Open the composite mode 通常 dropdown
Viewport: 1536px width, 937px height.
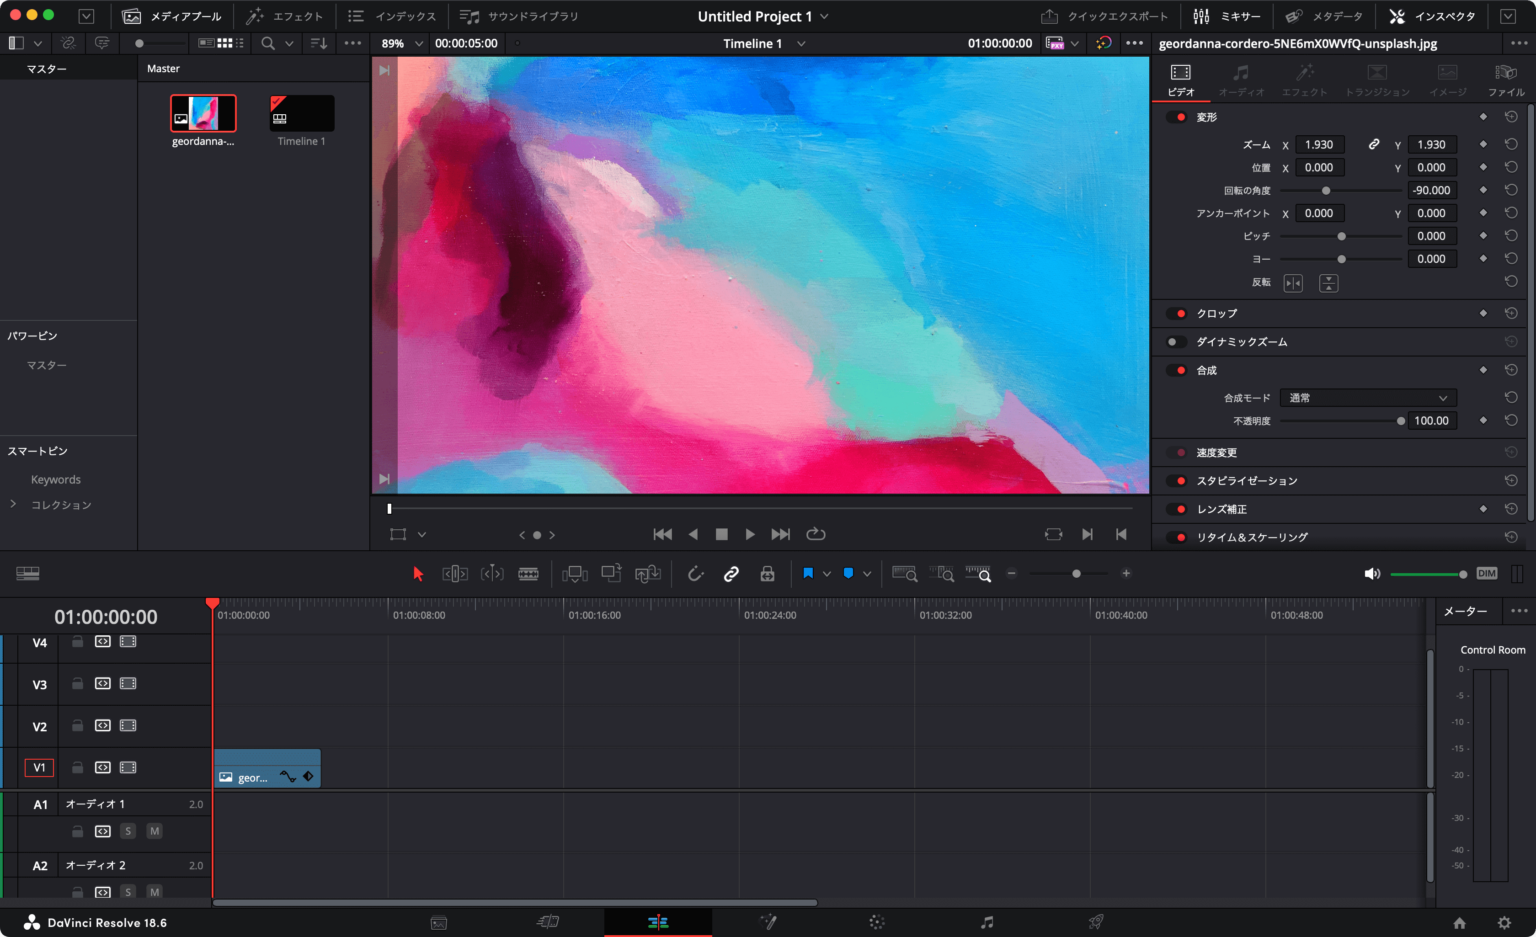[1368, 397]
